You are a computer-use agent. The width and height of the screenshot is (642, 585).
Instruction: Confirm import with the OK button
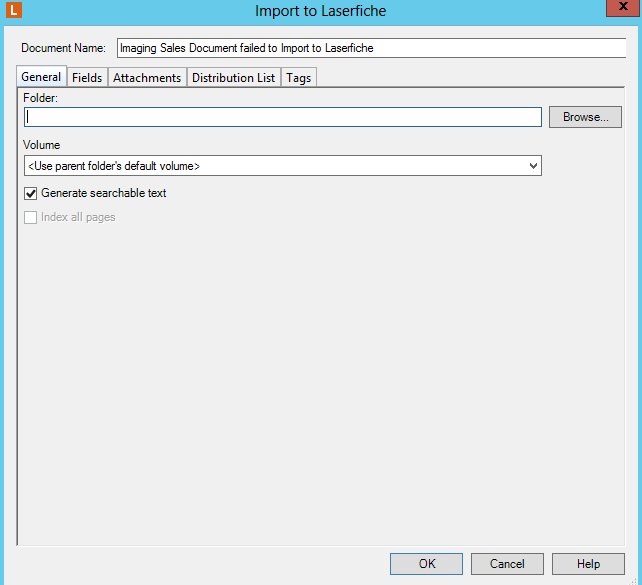[426, 564]
